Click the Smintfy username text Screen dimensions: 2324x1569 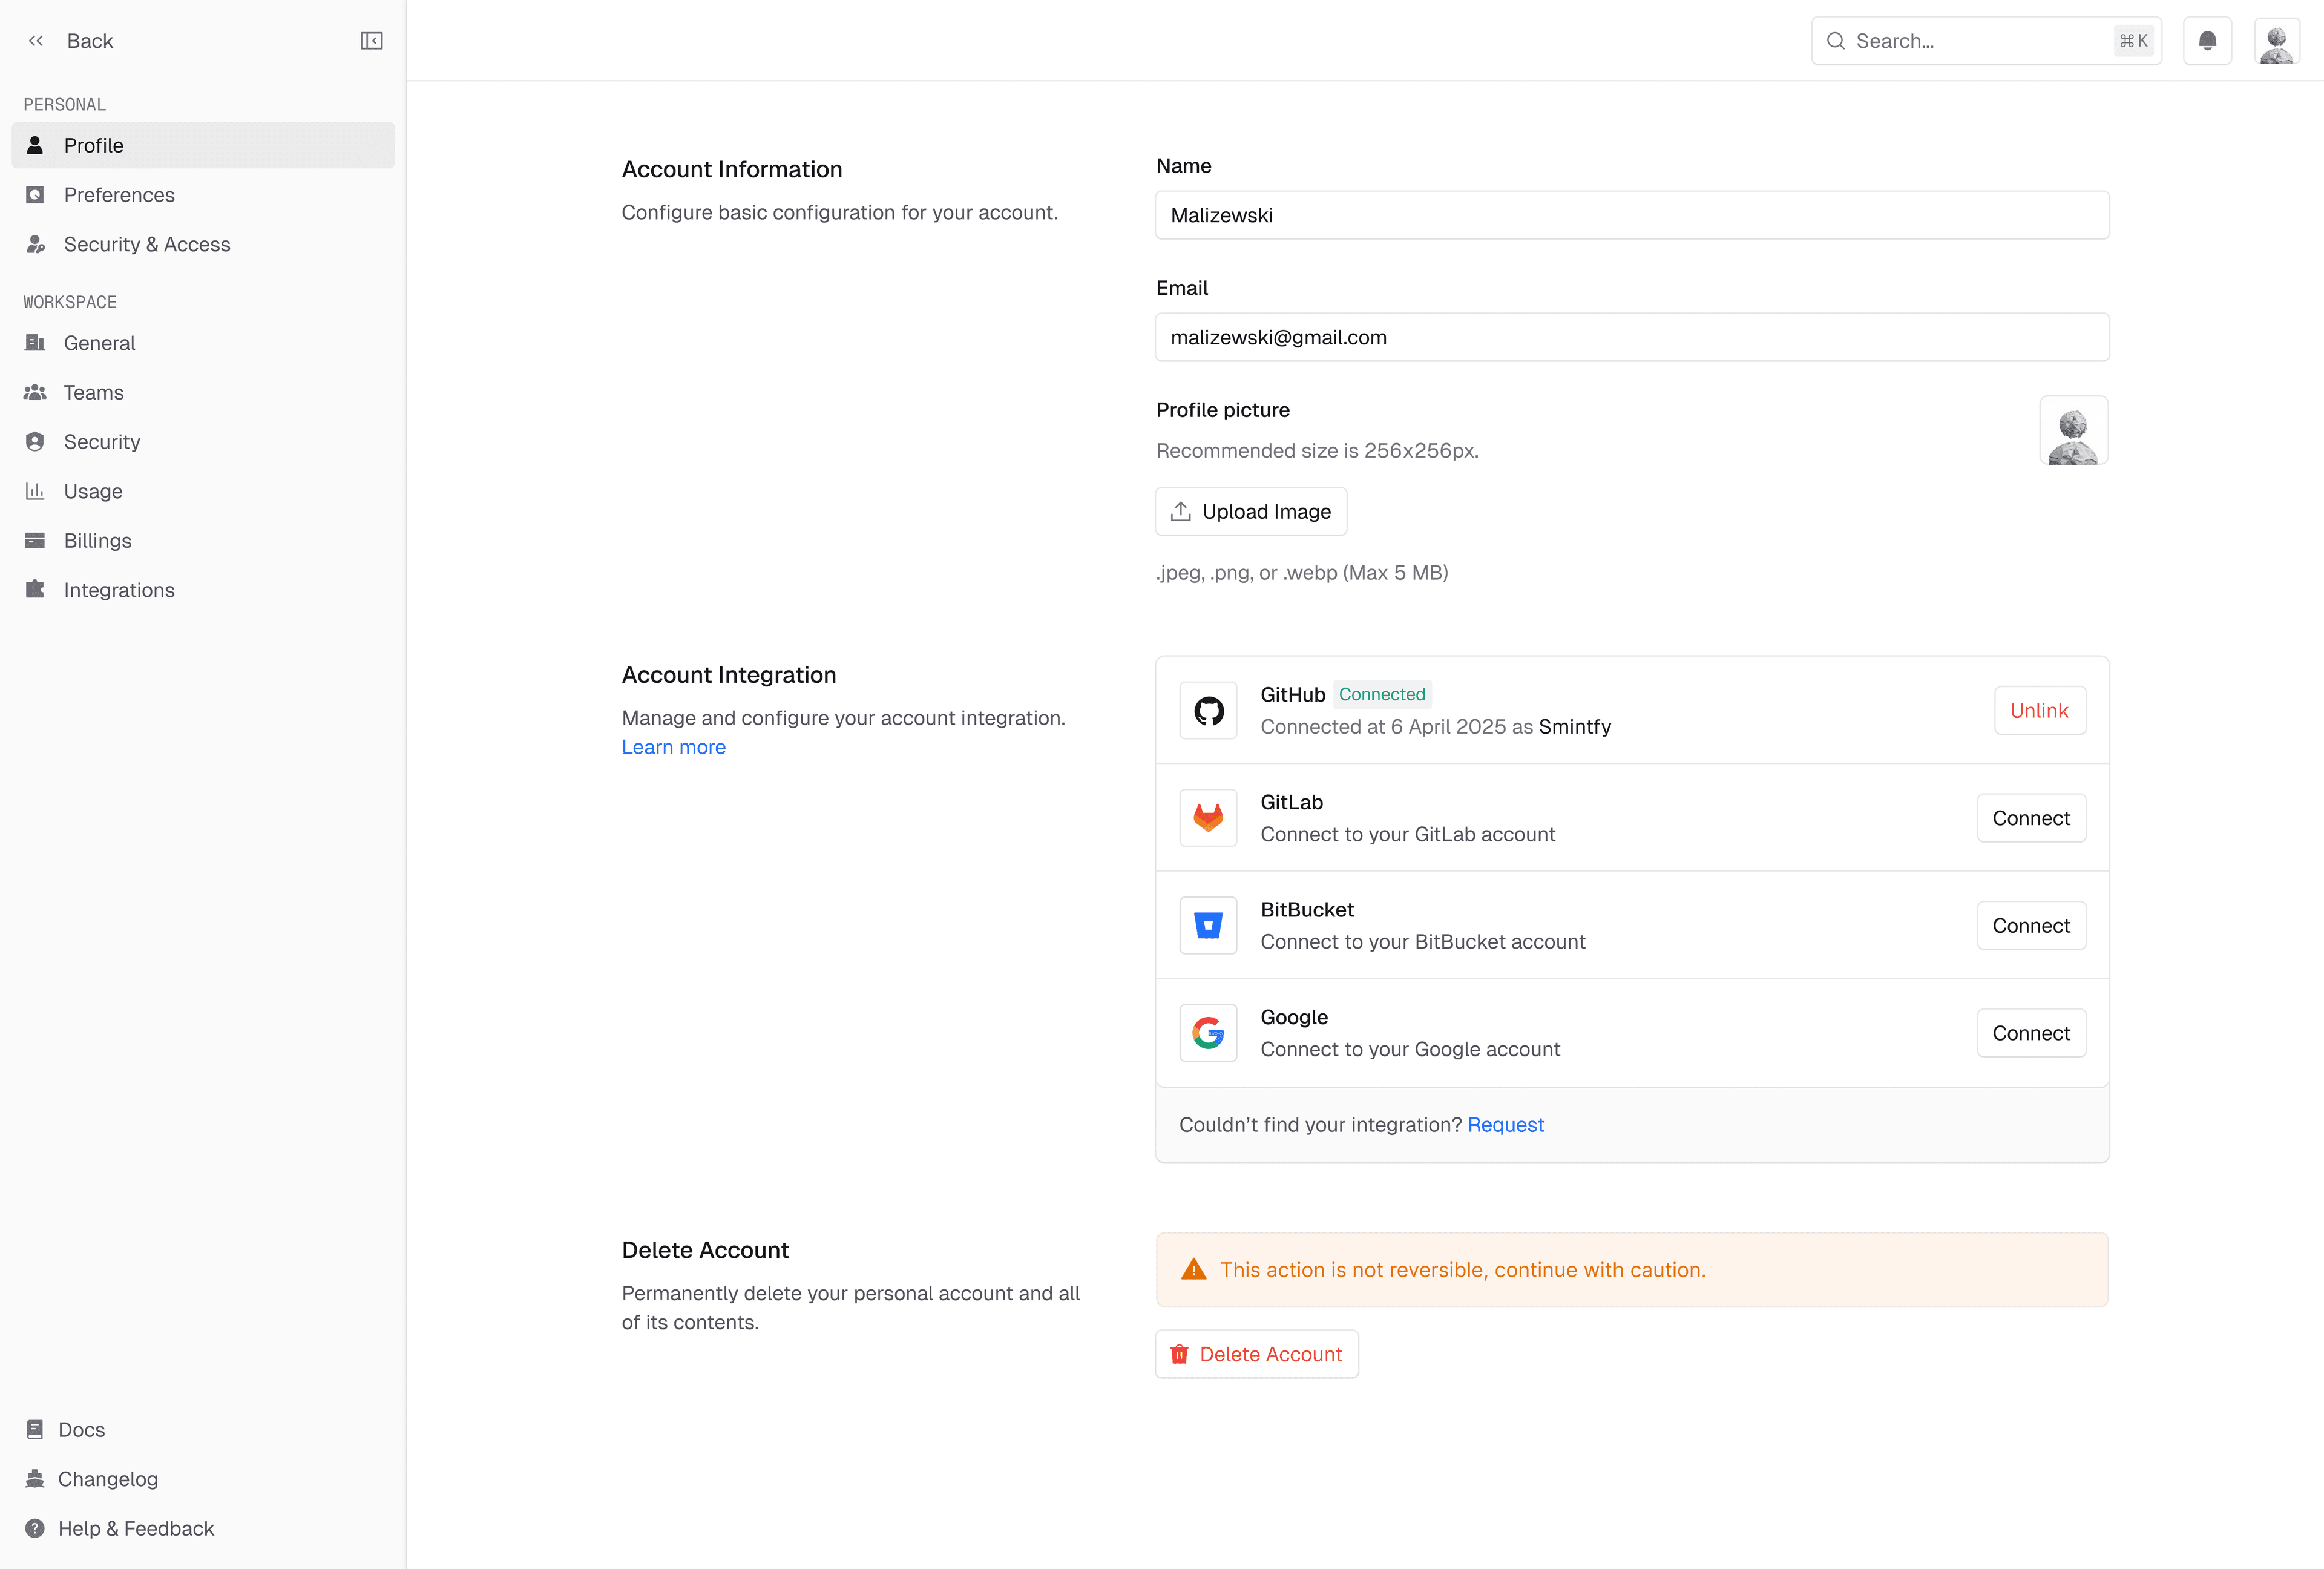coord(1574,727)
